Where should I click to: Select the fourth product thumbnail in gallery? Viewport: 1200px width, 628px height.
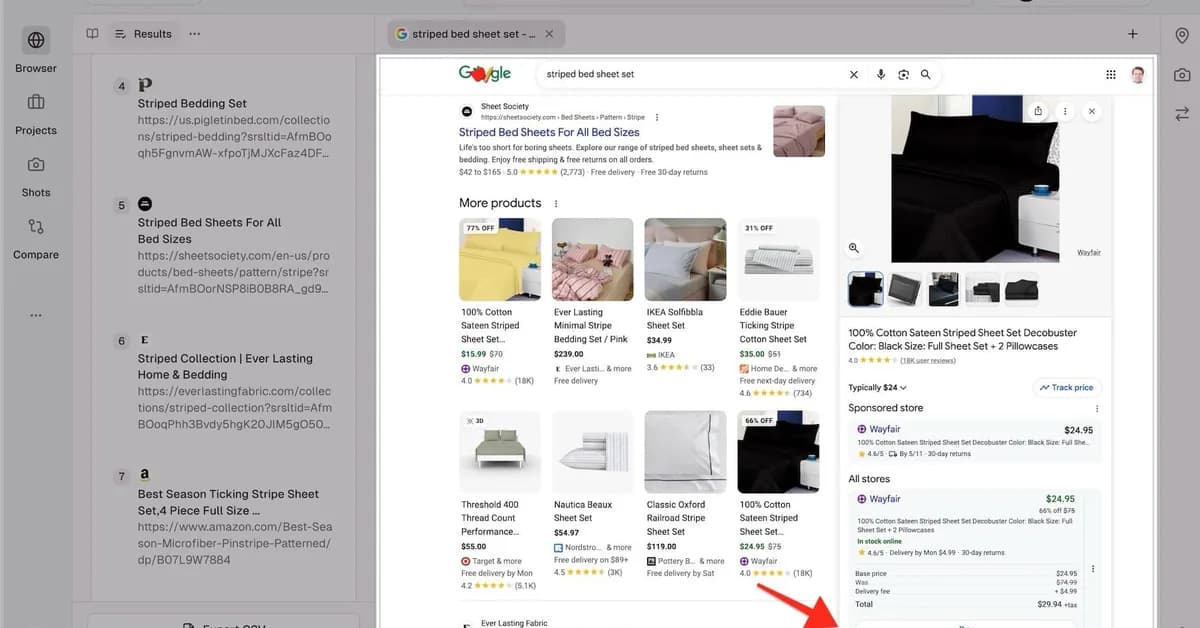[983, 289]
